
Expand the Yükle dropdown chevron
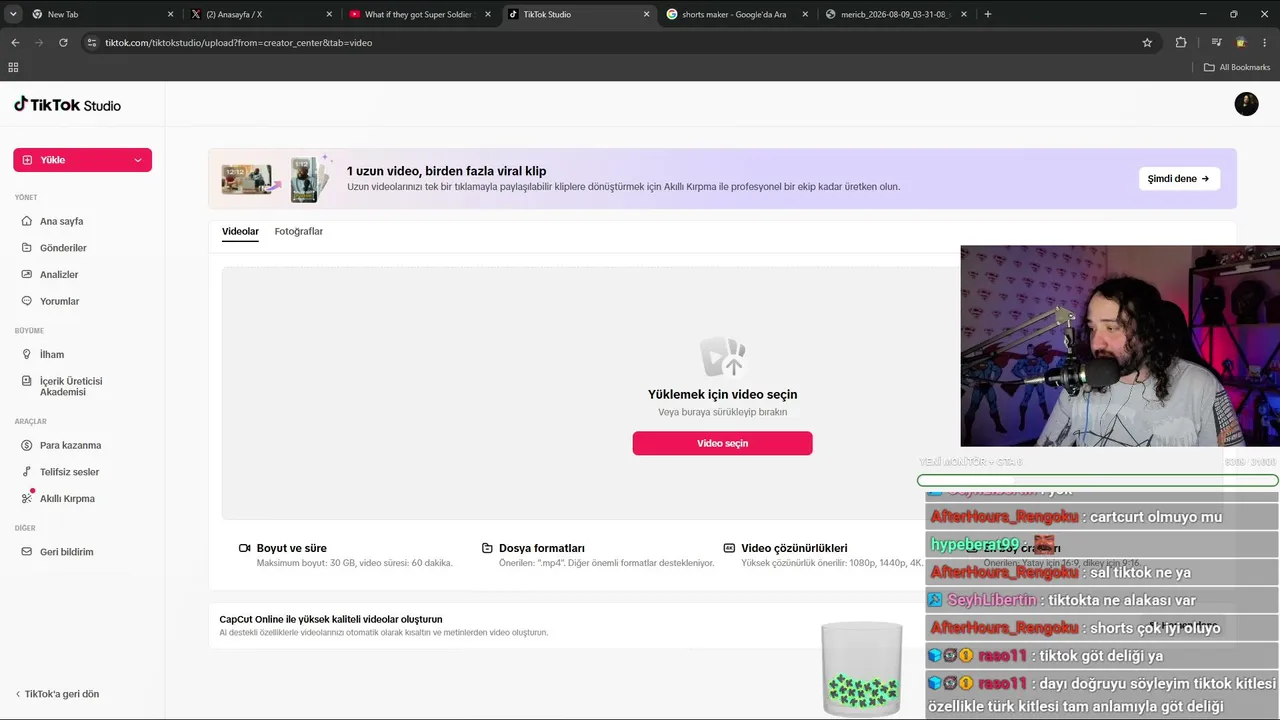pyautogui.click(x=138, y=160)
